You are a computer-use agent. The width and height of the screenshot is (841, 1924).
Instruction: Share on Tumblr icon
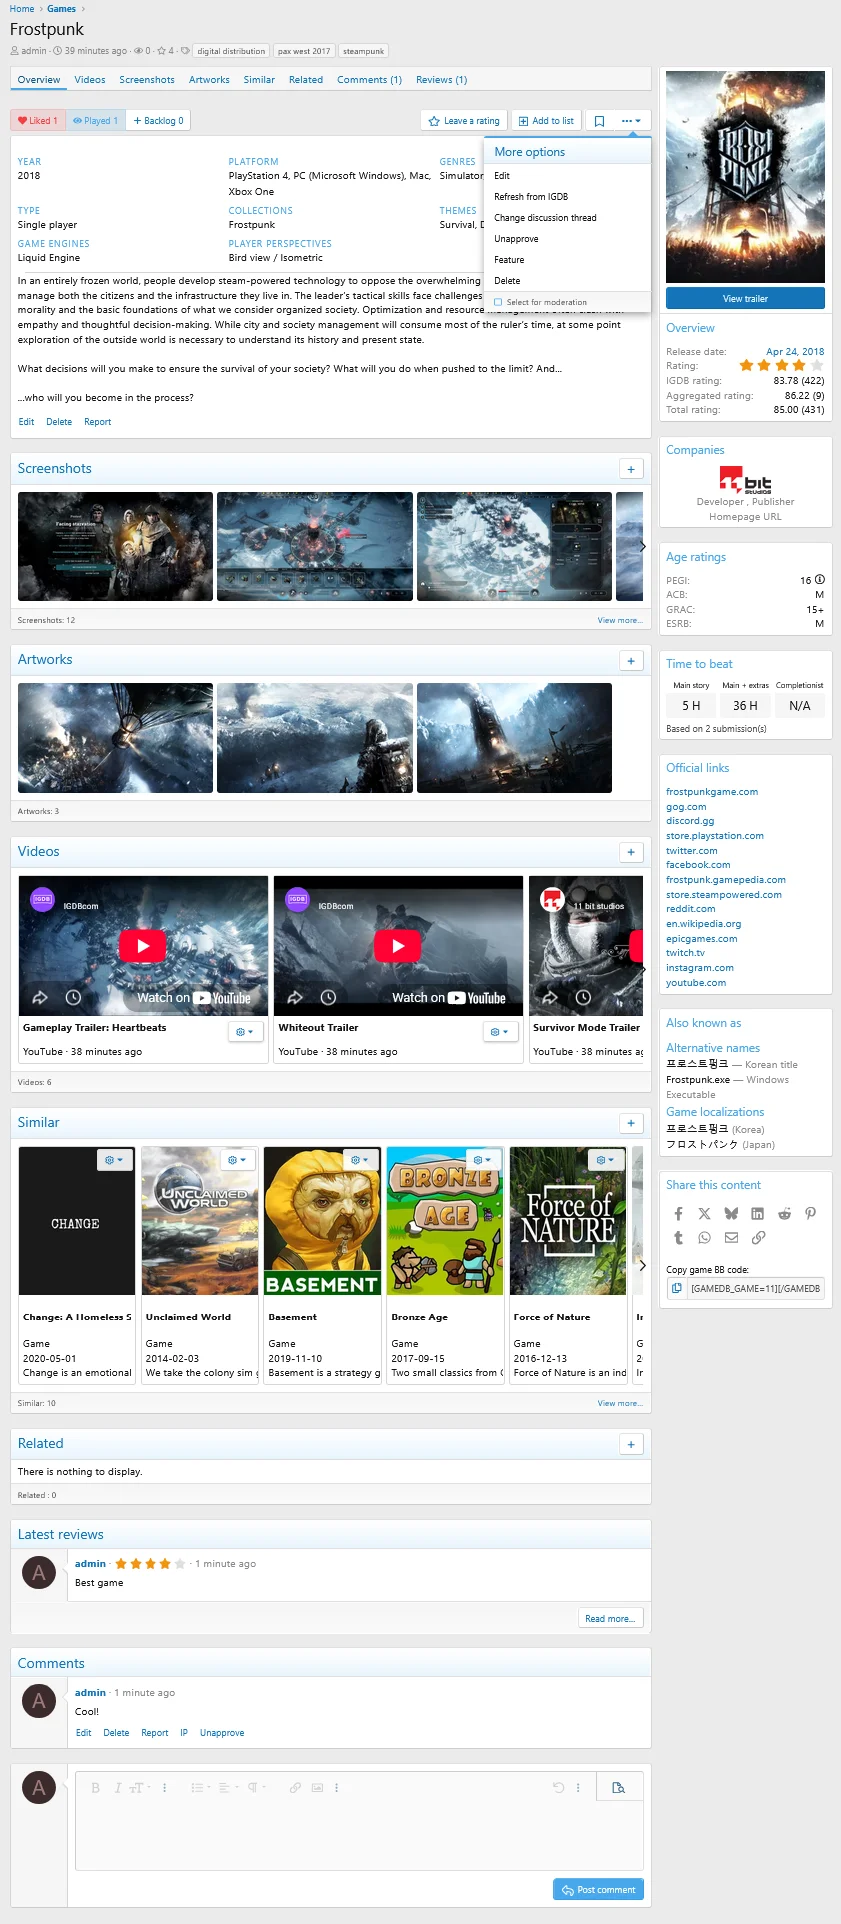coord(678,1237)
